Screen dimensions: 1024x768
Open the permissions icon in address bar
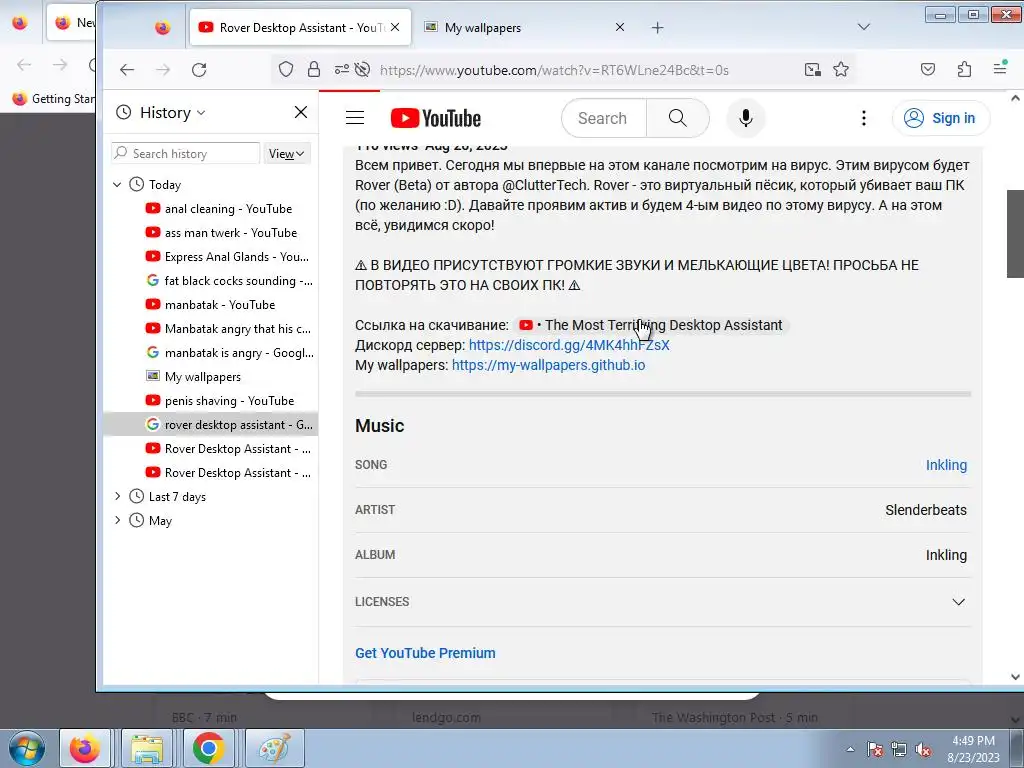[x=341, y=70]
